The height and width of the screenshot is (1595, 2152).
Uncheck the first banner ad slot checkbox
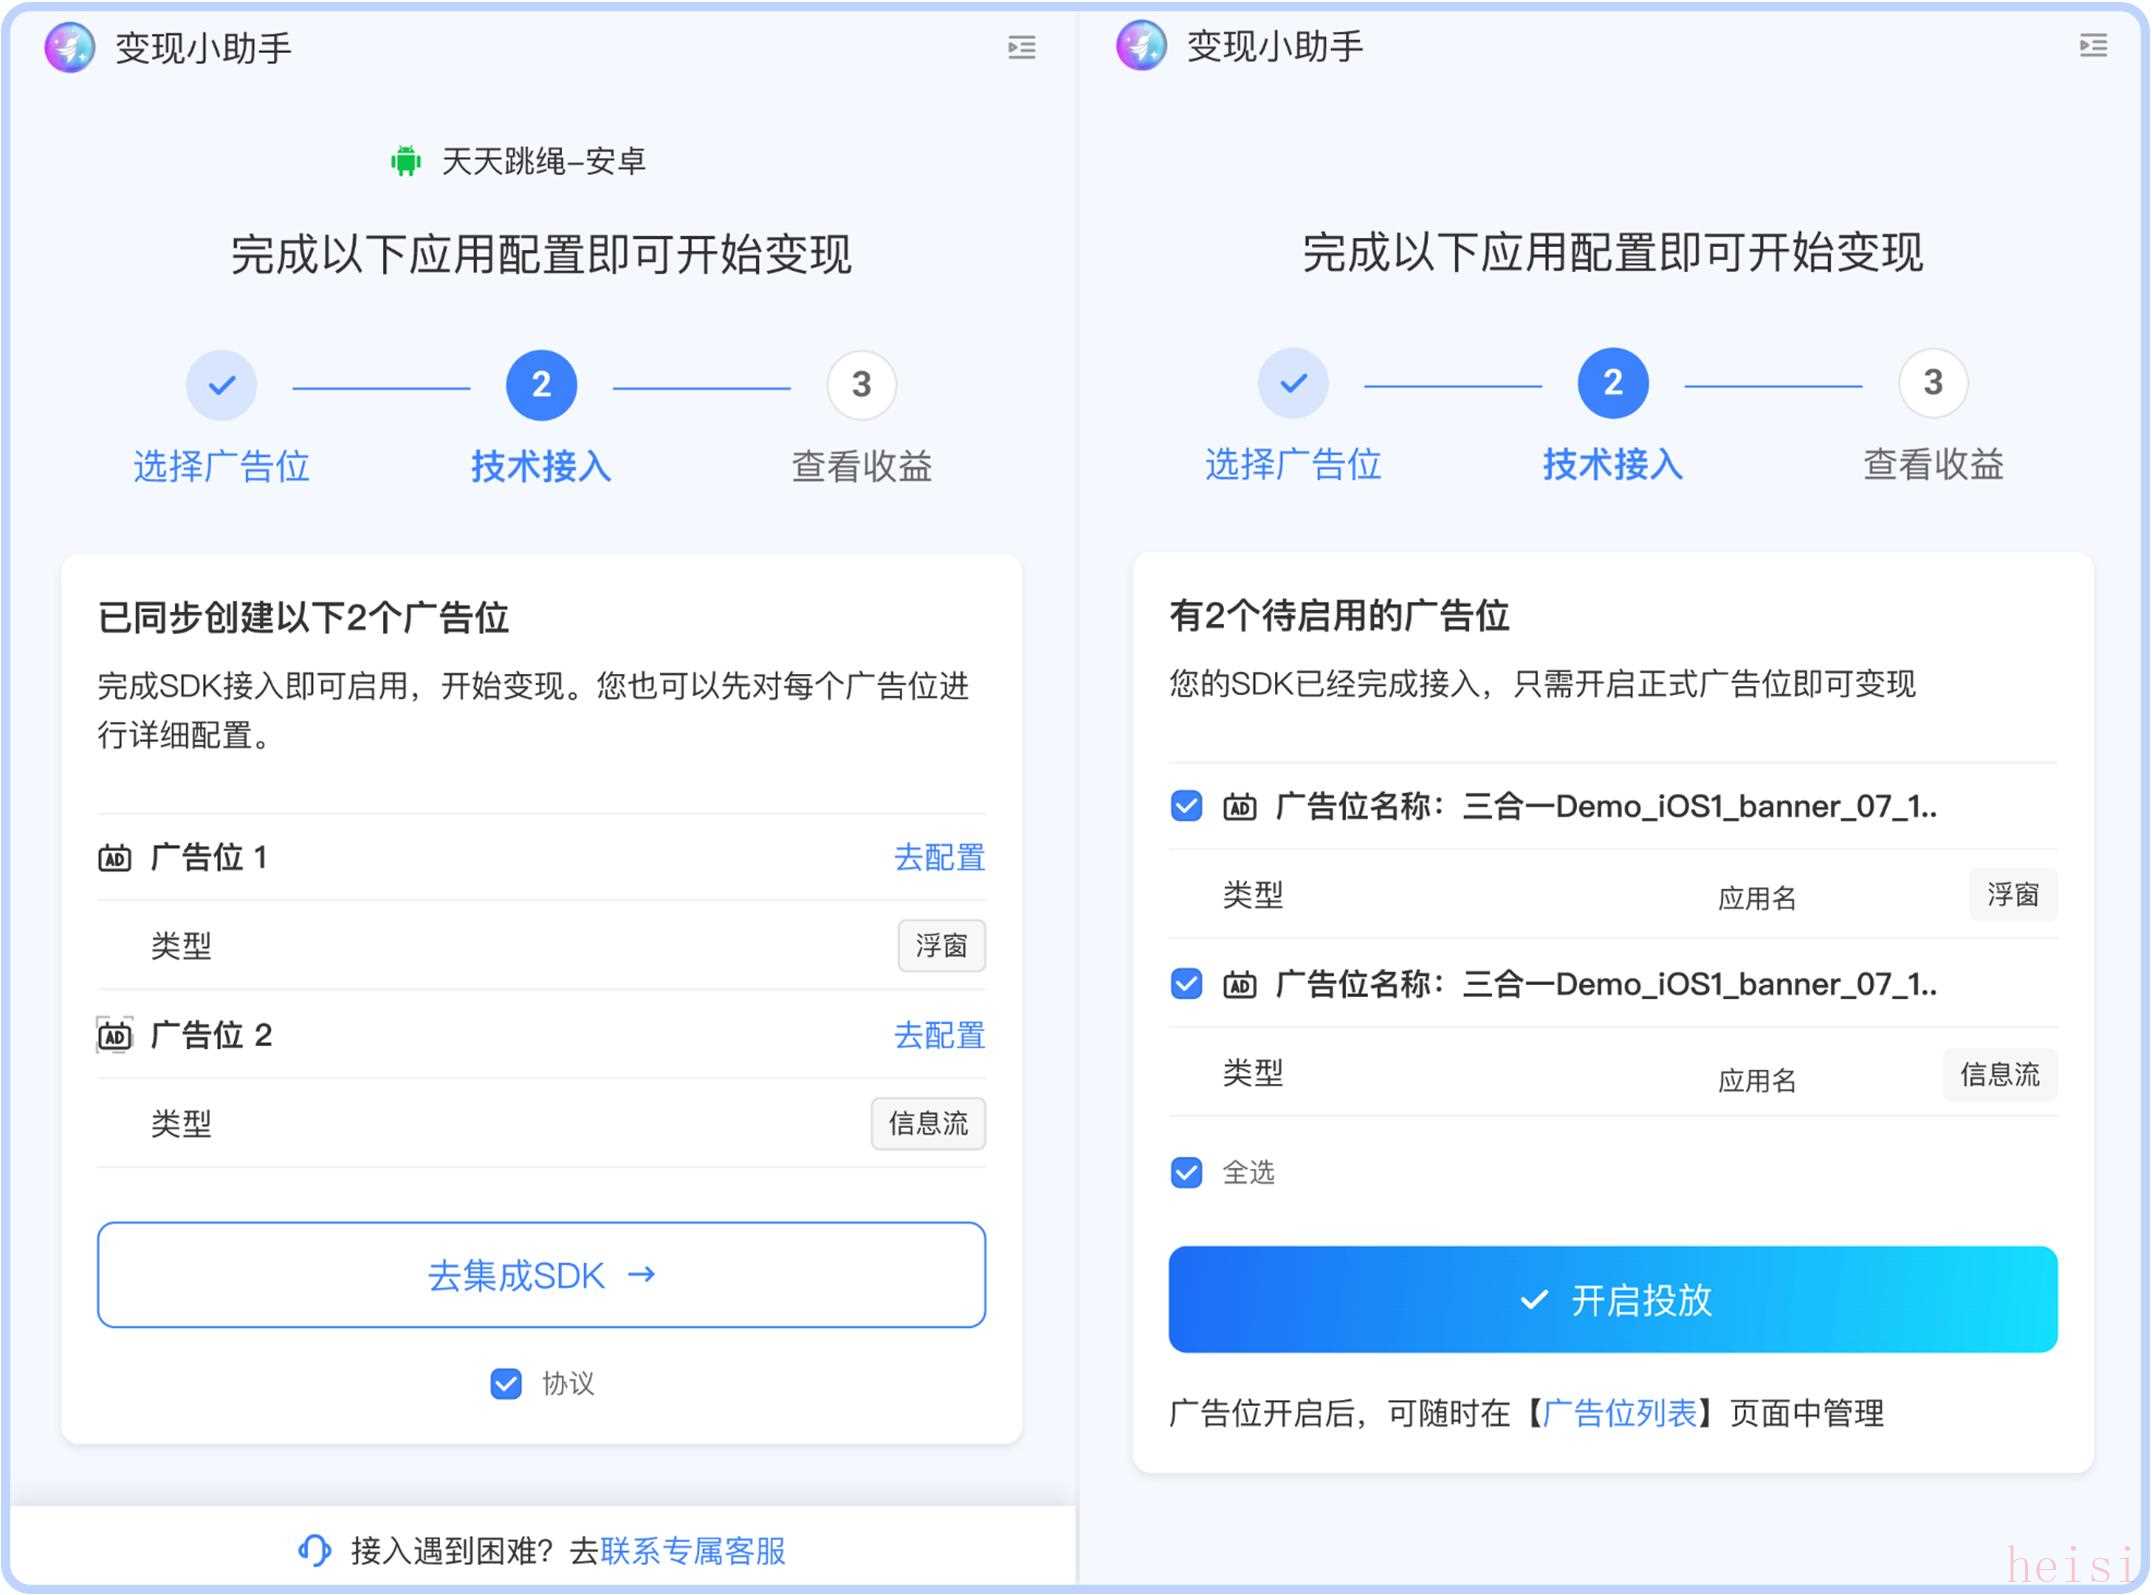click(x=1186, y=806)
